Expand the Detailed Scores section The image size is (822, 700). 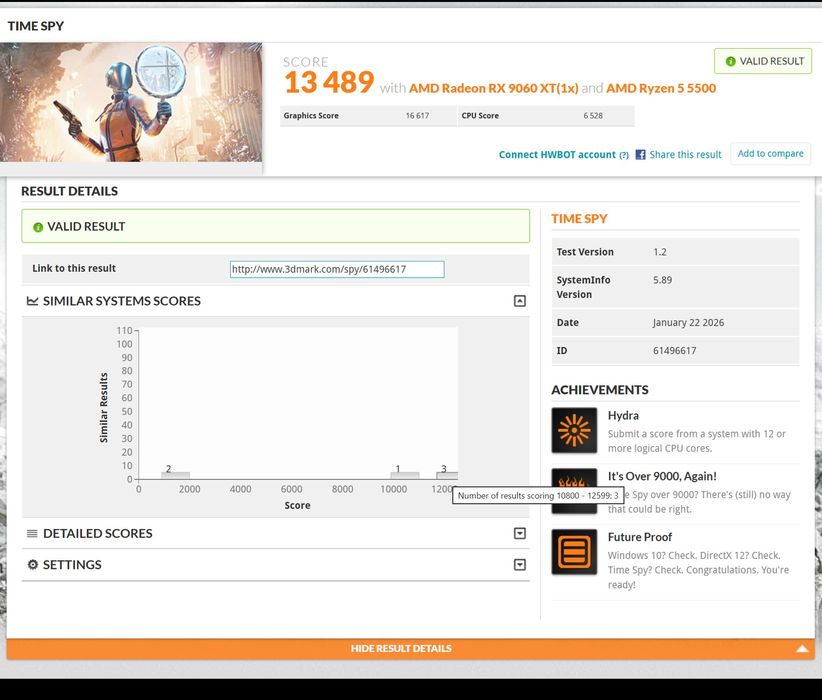[x=520, y=533]
